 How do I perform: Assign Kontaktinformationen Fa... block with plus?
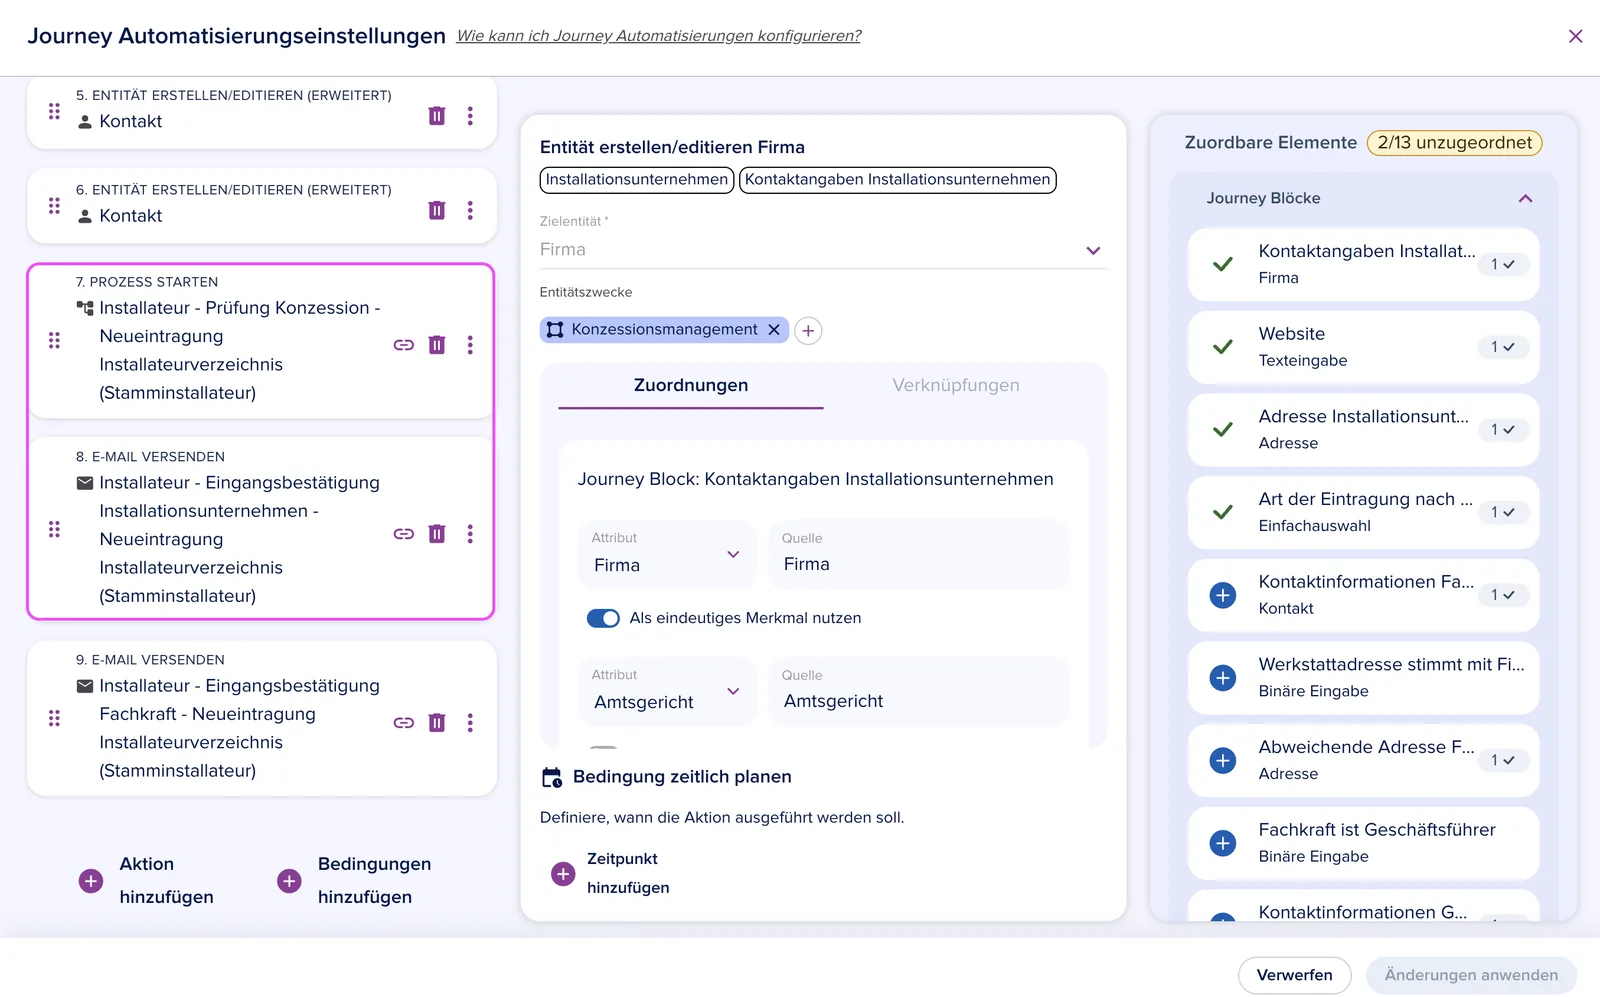tap(1223, 596)
